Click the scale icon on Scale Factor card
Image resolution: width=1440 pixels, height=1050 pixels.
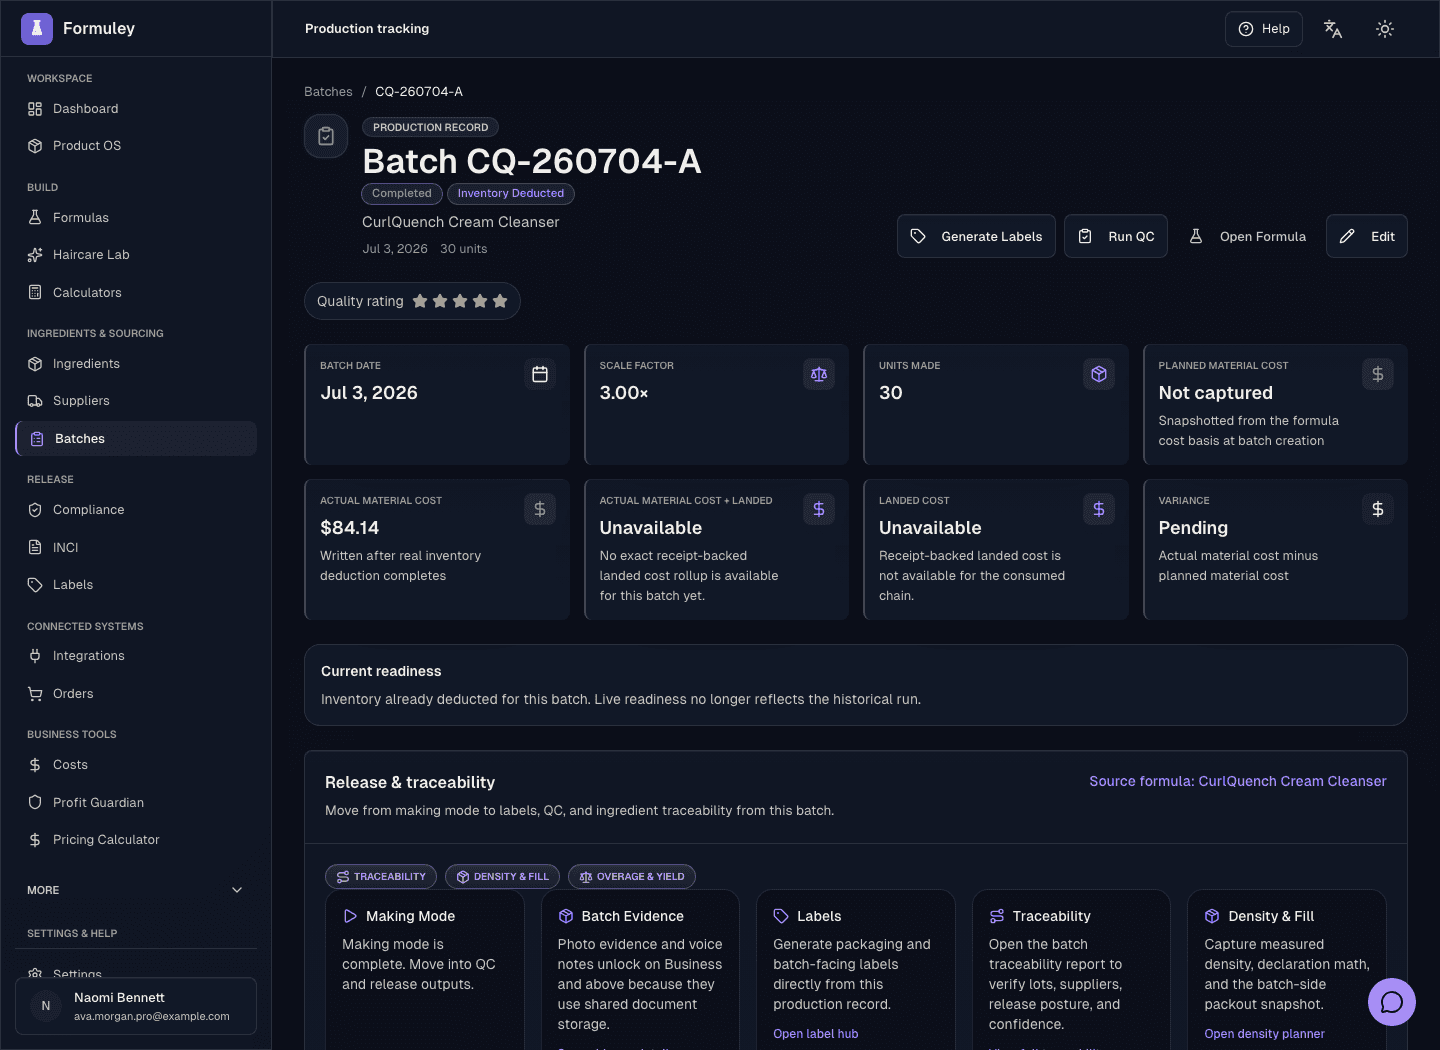pos(819,374)
